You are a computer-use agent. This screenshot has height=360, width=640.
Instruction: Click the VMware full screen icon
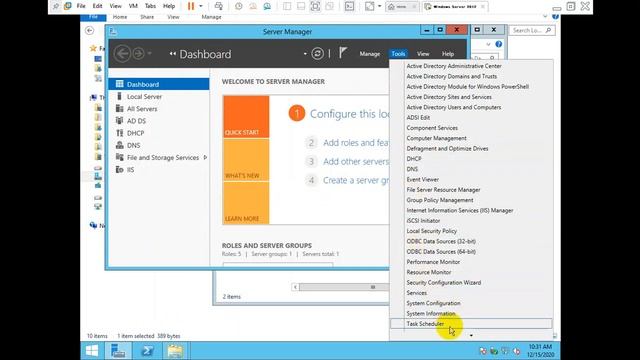pos(315,6)
